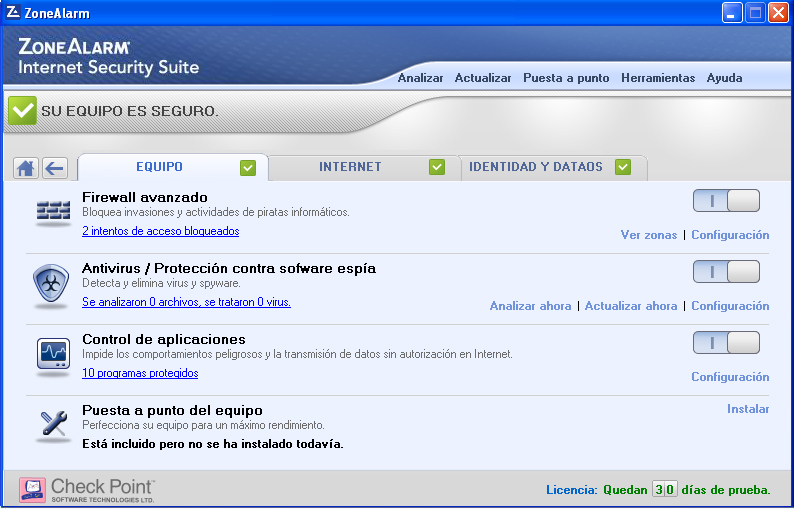Open the Analizar menu
Image resolution: width=794 pixels, height=509 pixels.
[420, 78]
